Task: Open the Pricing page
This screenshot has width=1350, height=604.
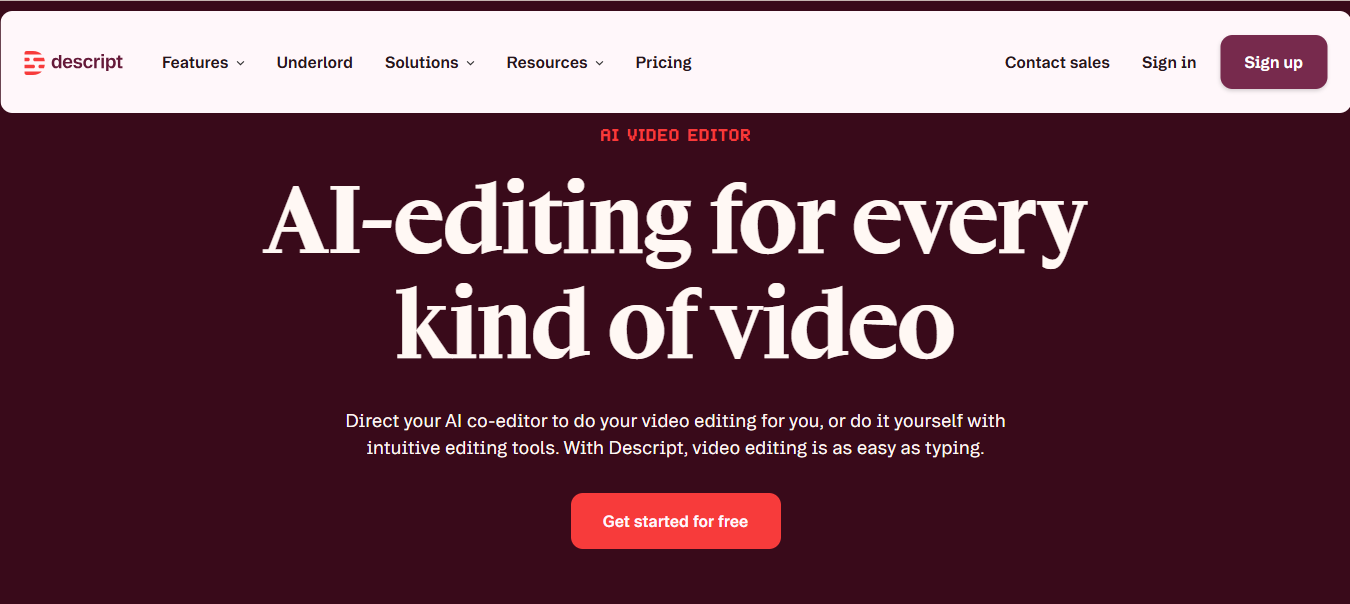Action: click(x=664, y=62)
